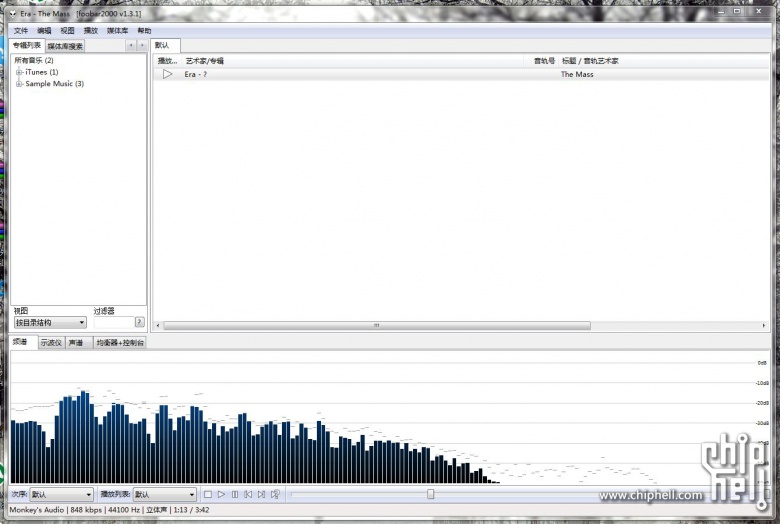Open the 视图 menu
This screenshot has height=524, width=780.
click(x=67, y=31)
